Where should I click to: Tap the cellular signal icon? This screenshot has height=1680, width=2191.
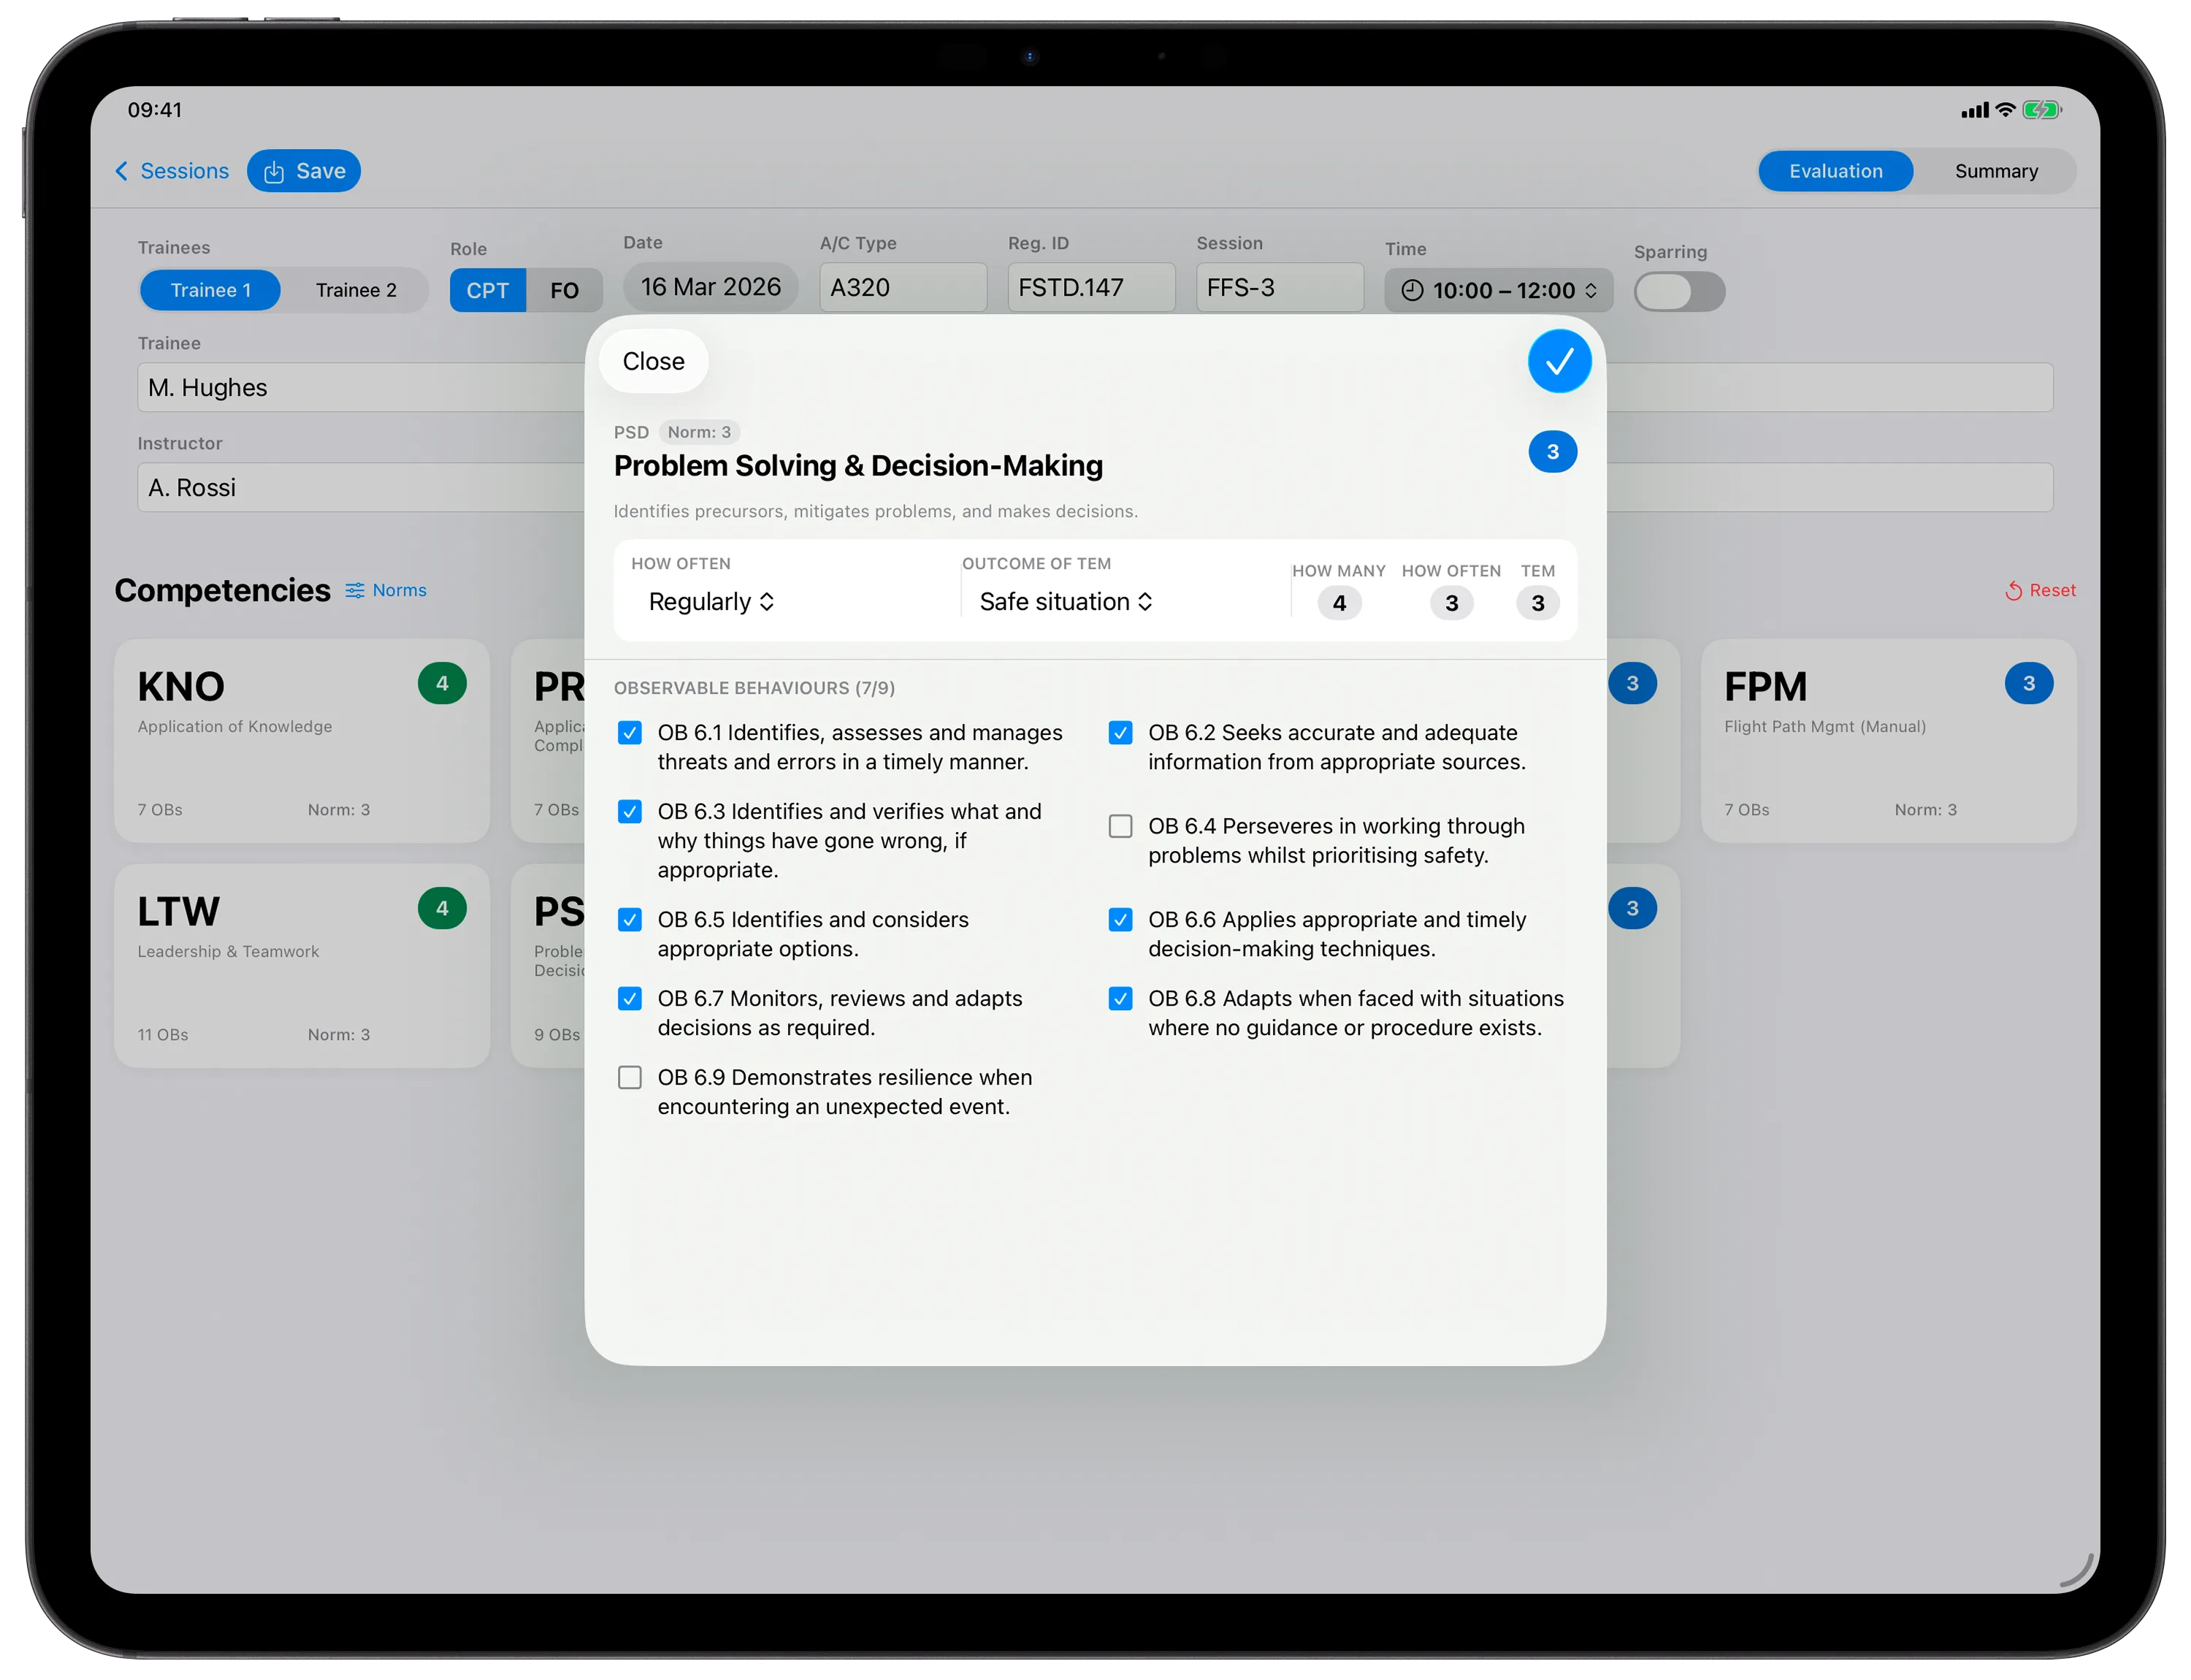coord(1974,110)
